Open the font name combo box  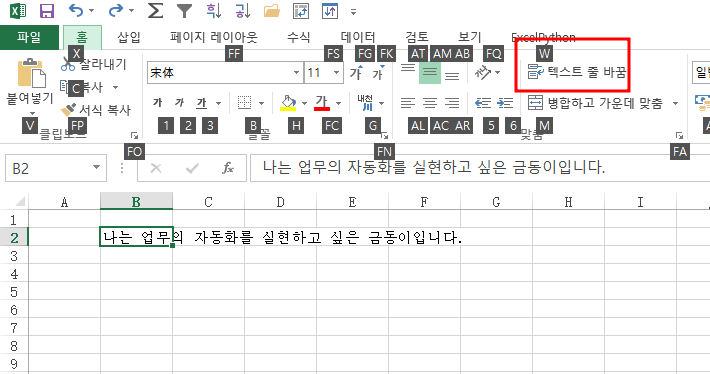(225, 72)
